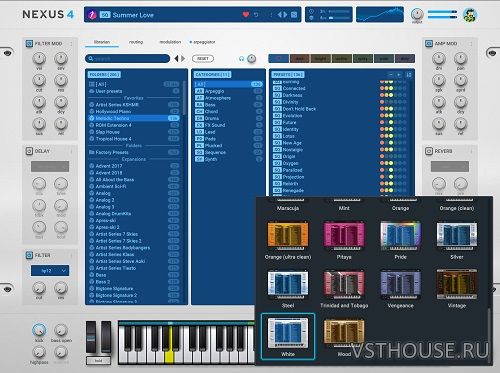500x373 pixels.
Task: Click the hold button below the pitch wheels
Action: pos(98,360)
